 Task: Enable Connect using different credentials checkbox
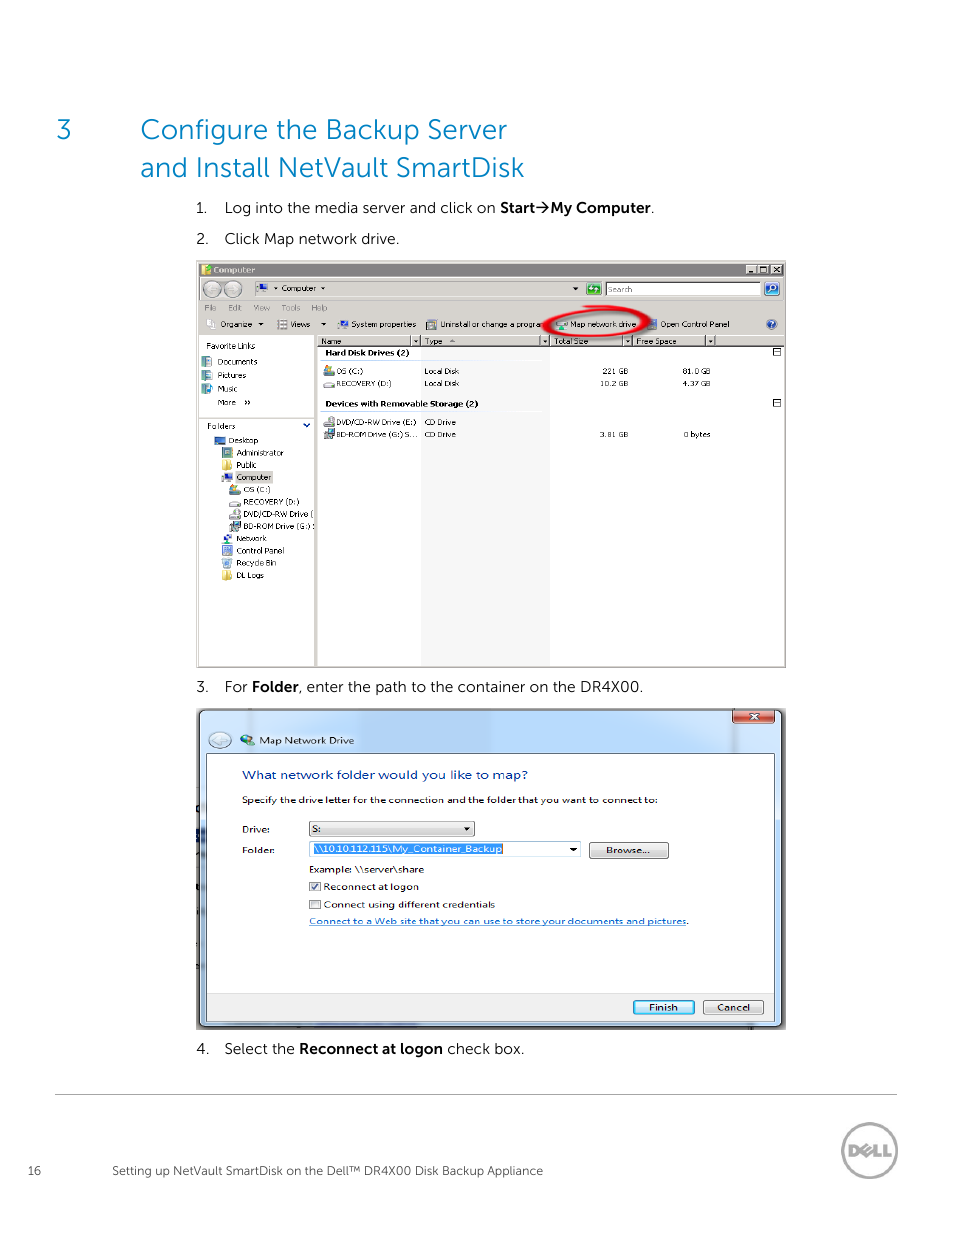click(x=315, y=905)
